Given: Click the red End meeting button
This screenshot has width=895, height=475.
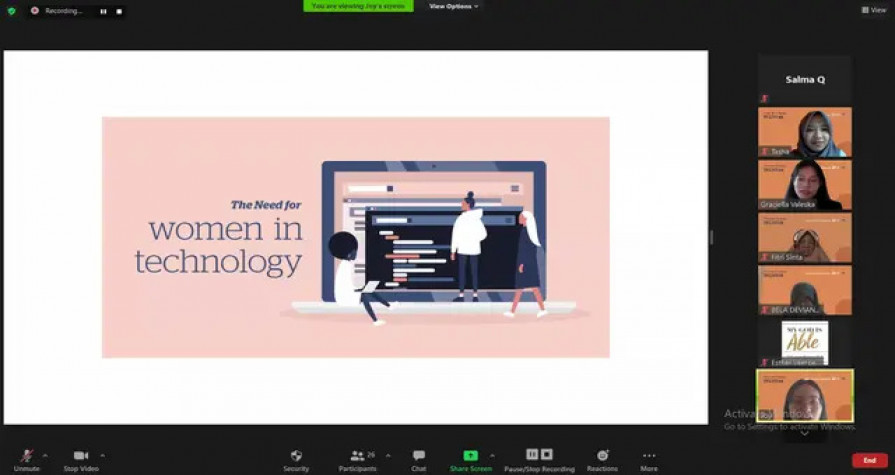Looking at the screenshot, I should point(869,460).
